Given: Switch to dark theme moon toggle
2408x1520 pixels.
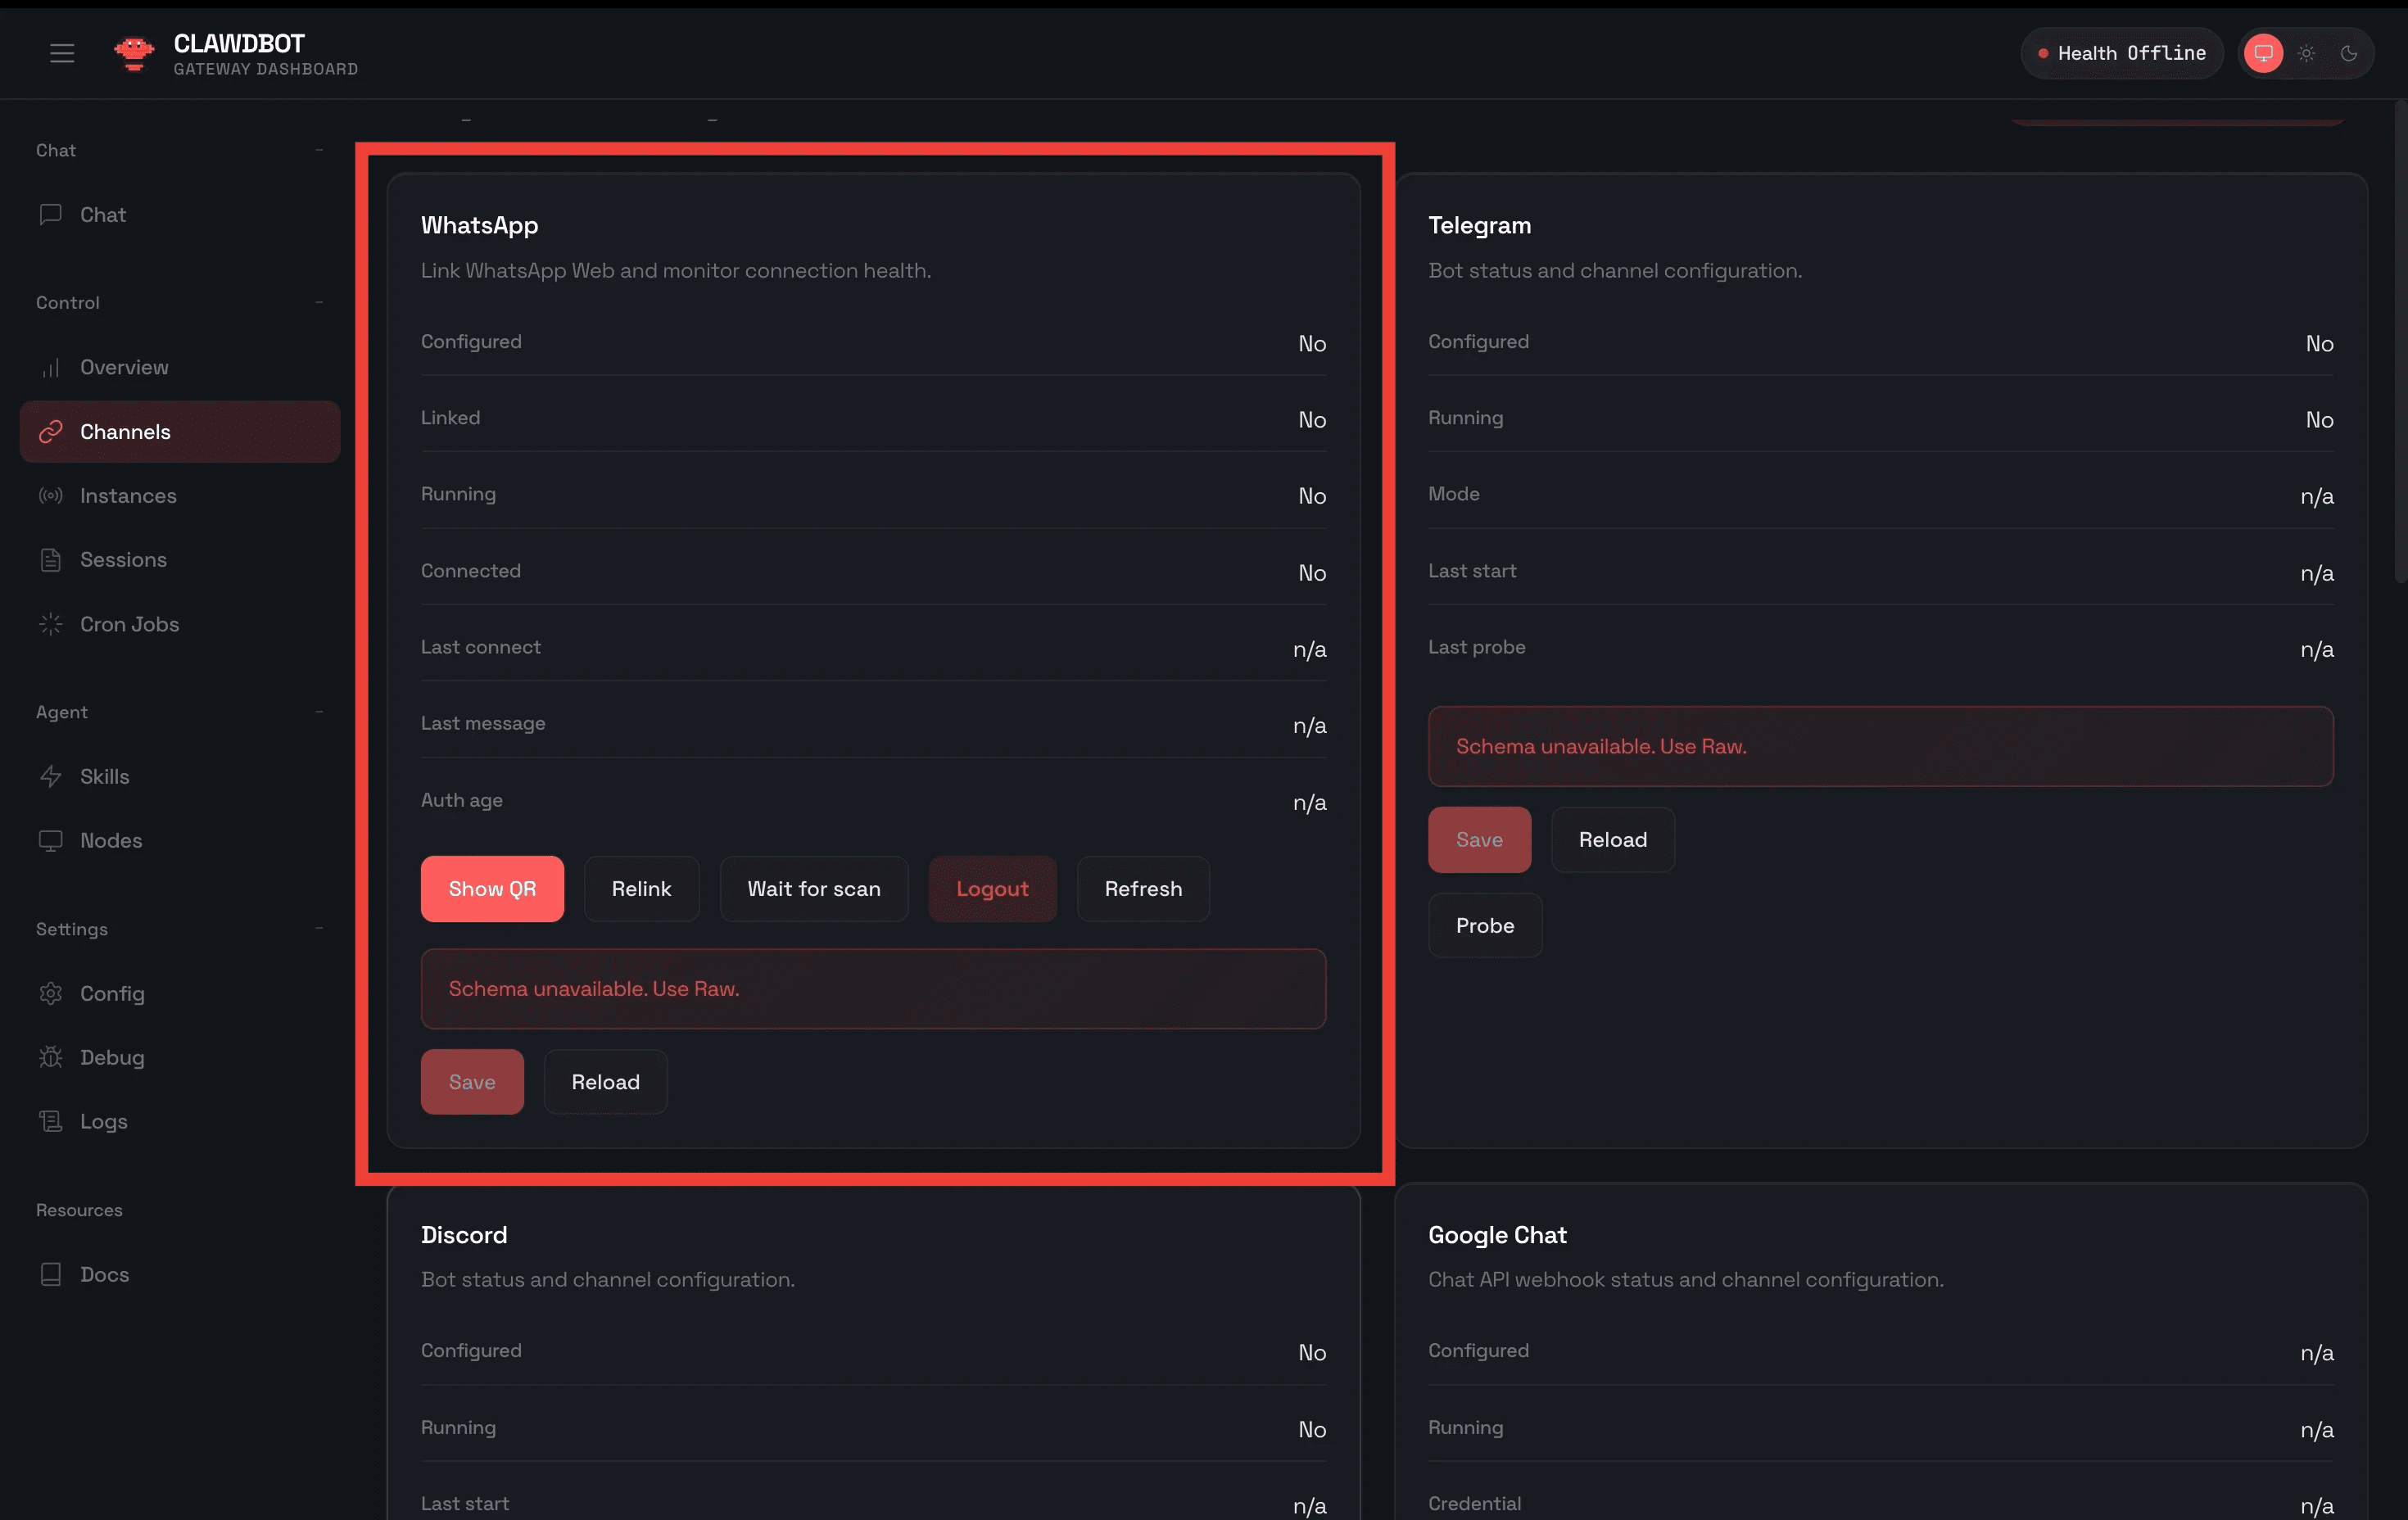Looking at the screenshot, I should point(2349,53).
